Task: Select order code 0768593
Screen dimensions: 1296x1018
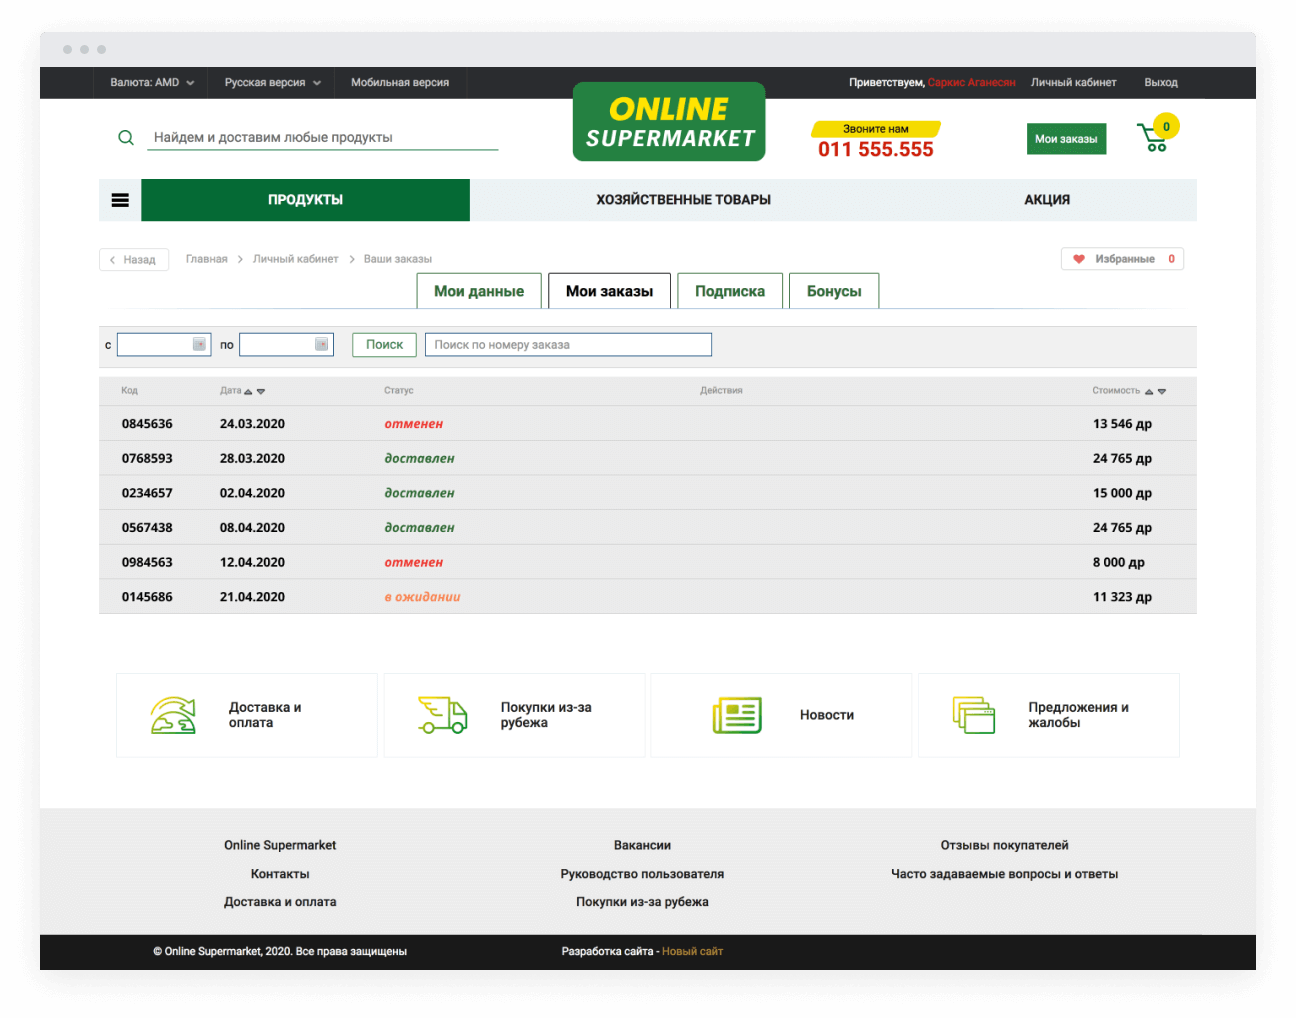Action: tap(147, 459)
